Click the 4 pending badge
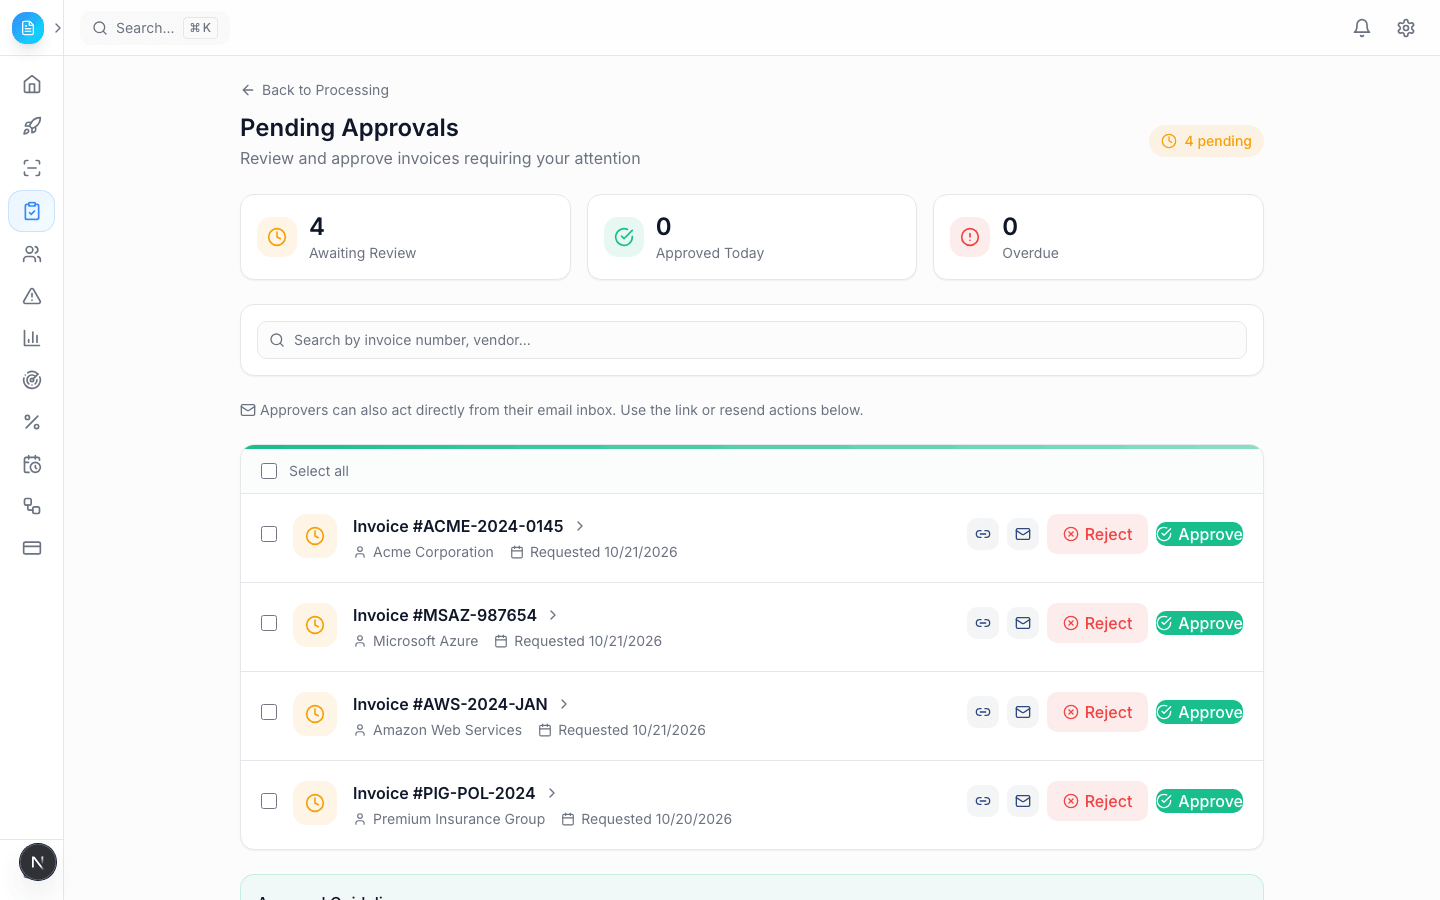The width and height of the screenshot is (1440, 900). pyautogui.click(x=1206, y=141)
